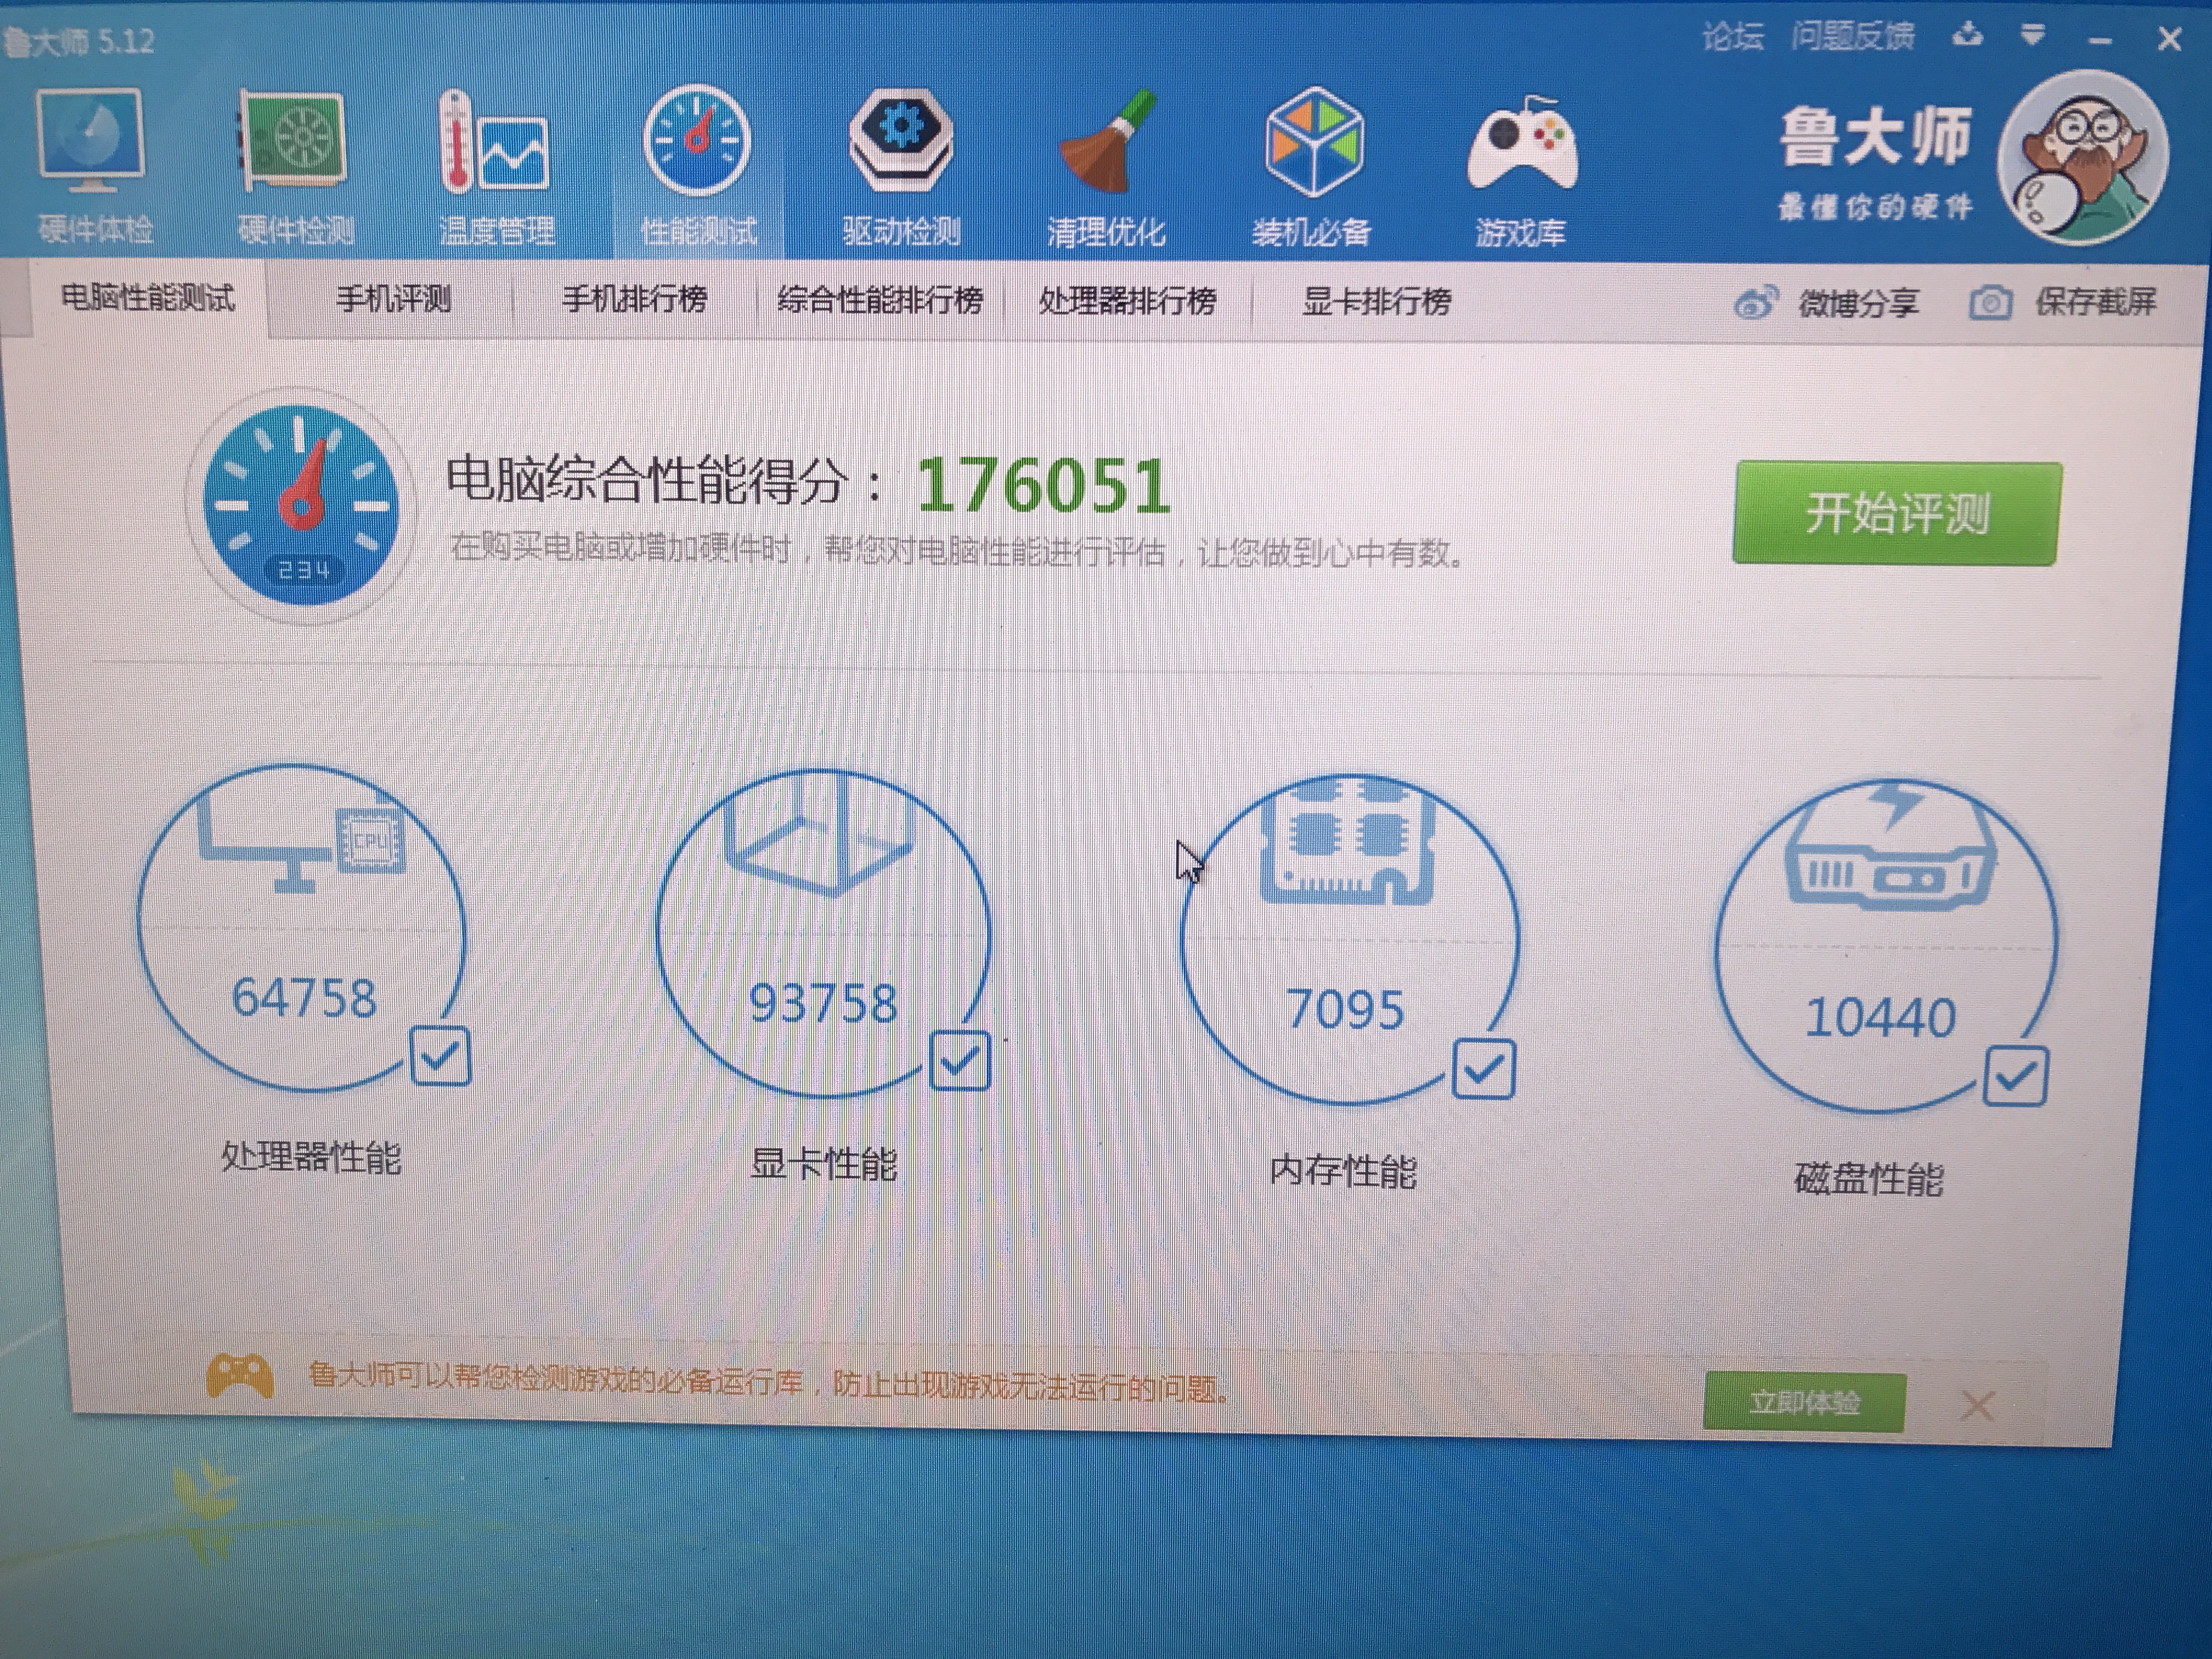The height and width of the screenshot is (1659, 2212).
Task: Click the speedometer gauge icon
Action: [301, 505]
